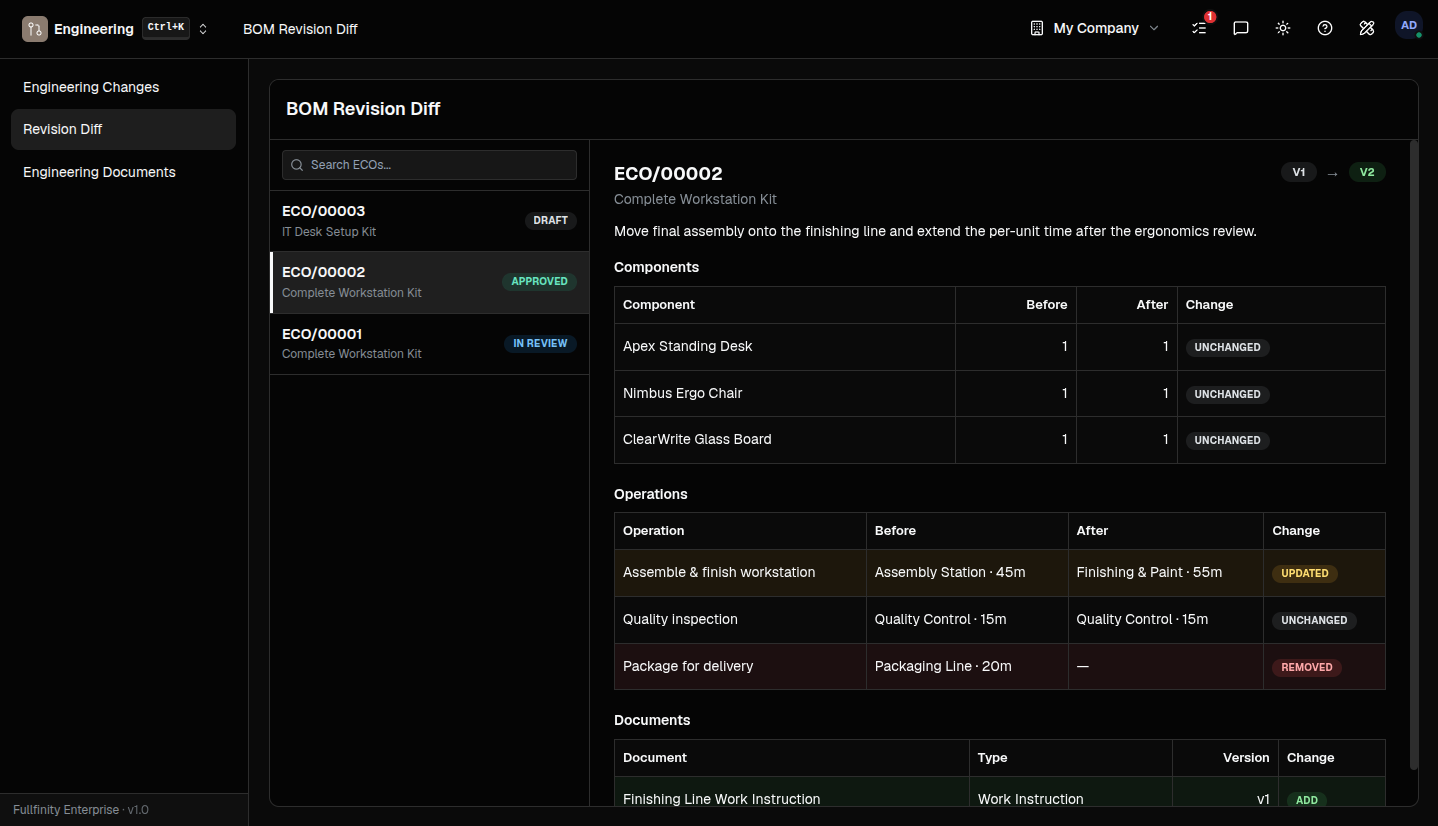
Task: Open the help question mark icon
Action: click(x=1325, y=28)
